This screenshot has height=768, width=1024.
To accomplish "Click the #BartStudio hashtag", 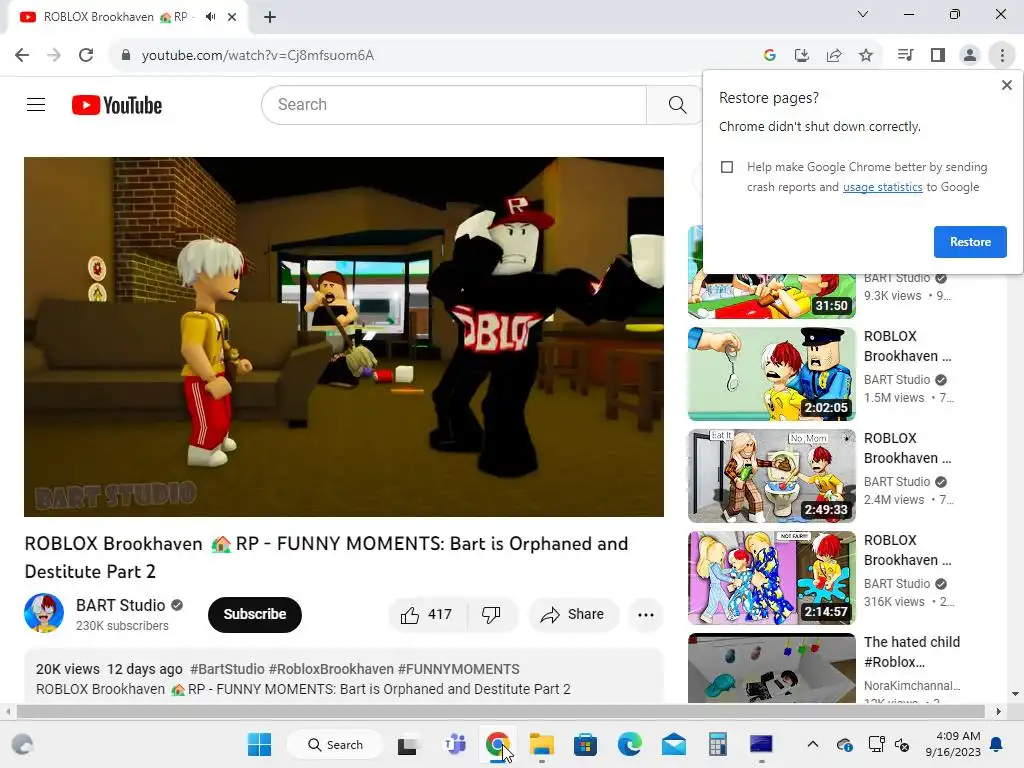I will (227, 669).
